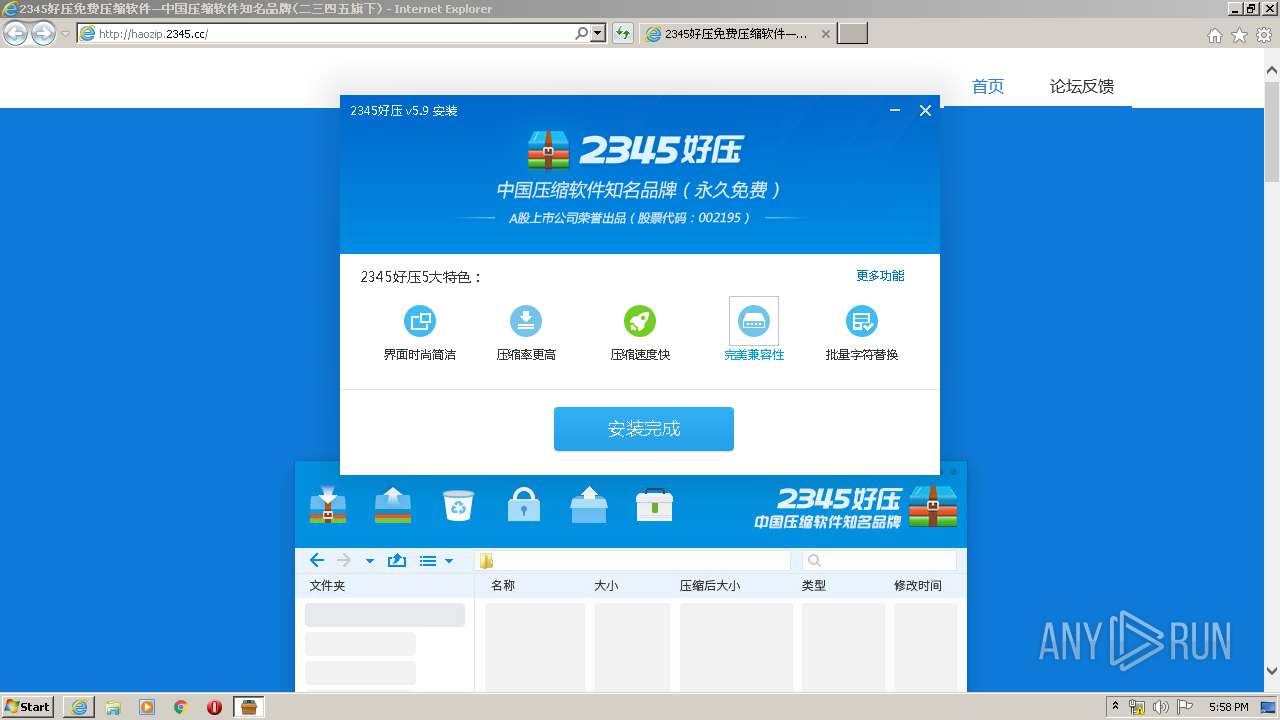Click the 名称 column header

coord(503,586)
